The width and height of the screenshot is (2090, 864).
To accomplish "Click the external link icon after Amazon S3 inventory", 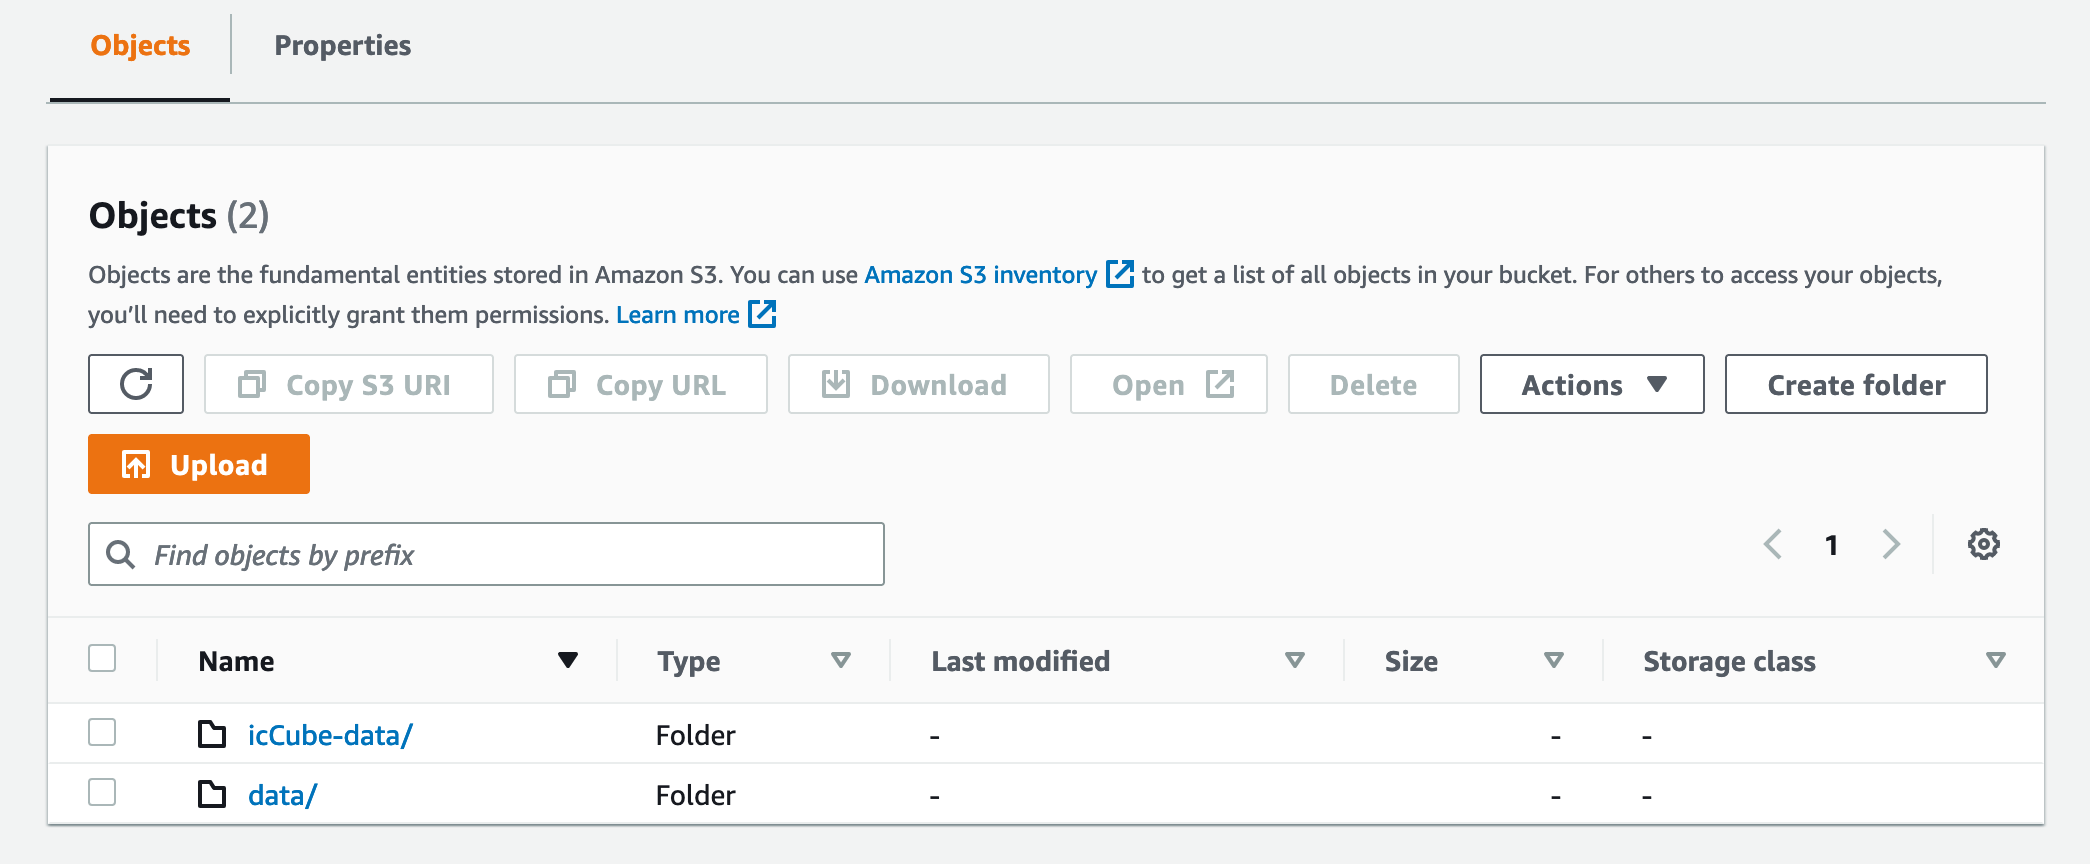I will tap(1119, 274).
